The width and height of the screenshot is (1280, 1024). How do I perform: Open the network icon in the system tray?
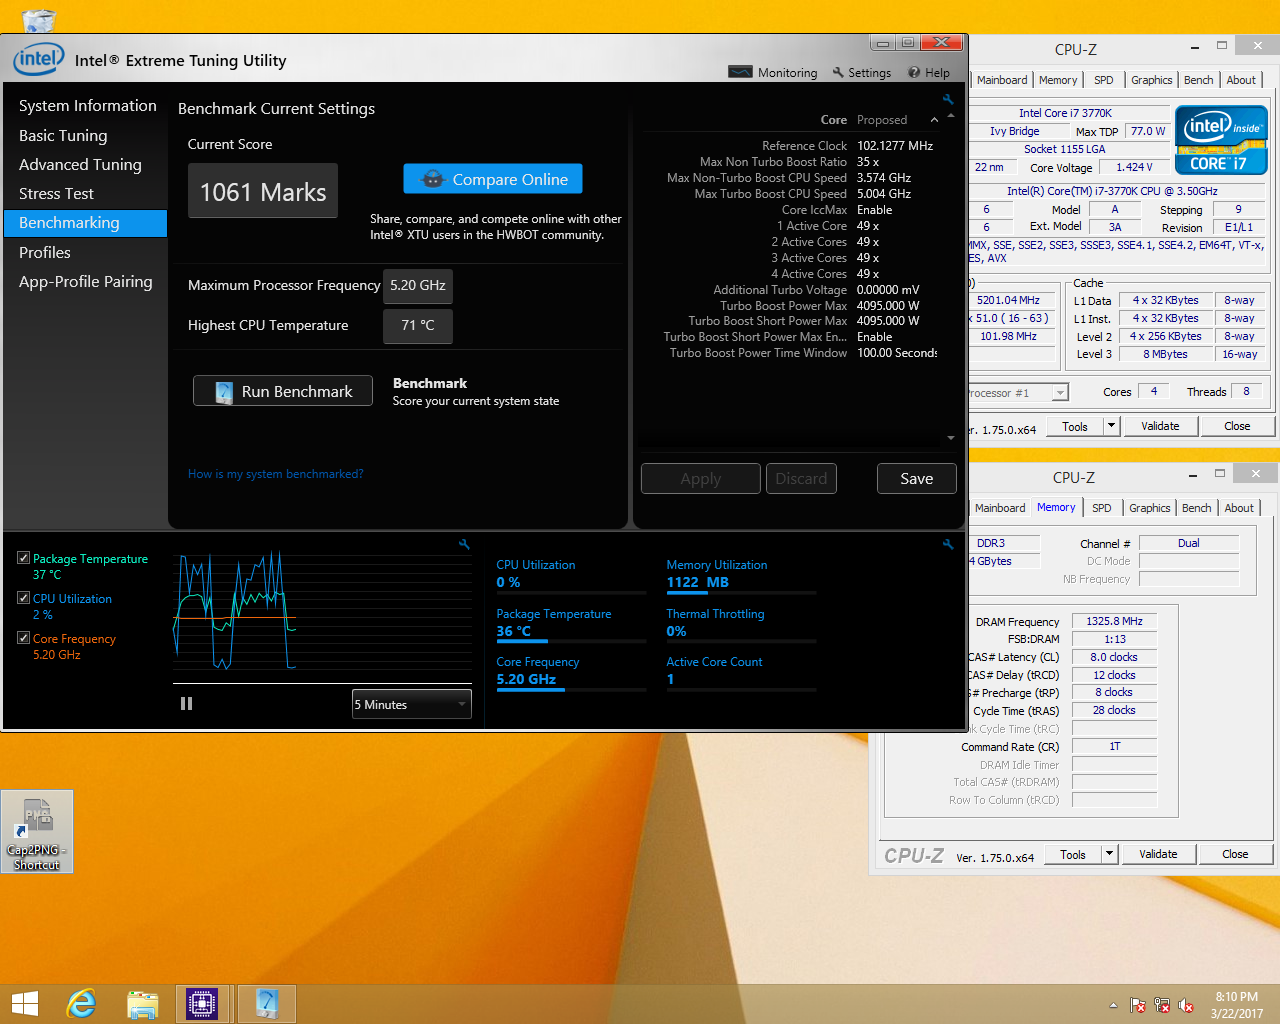(x=1162, y=1005)
